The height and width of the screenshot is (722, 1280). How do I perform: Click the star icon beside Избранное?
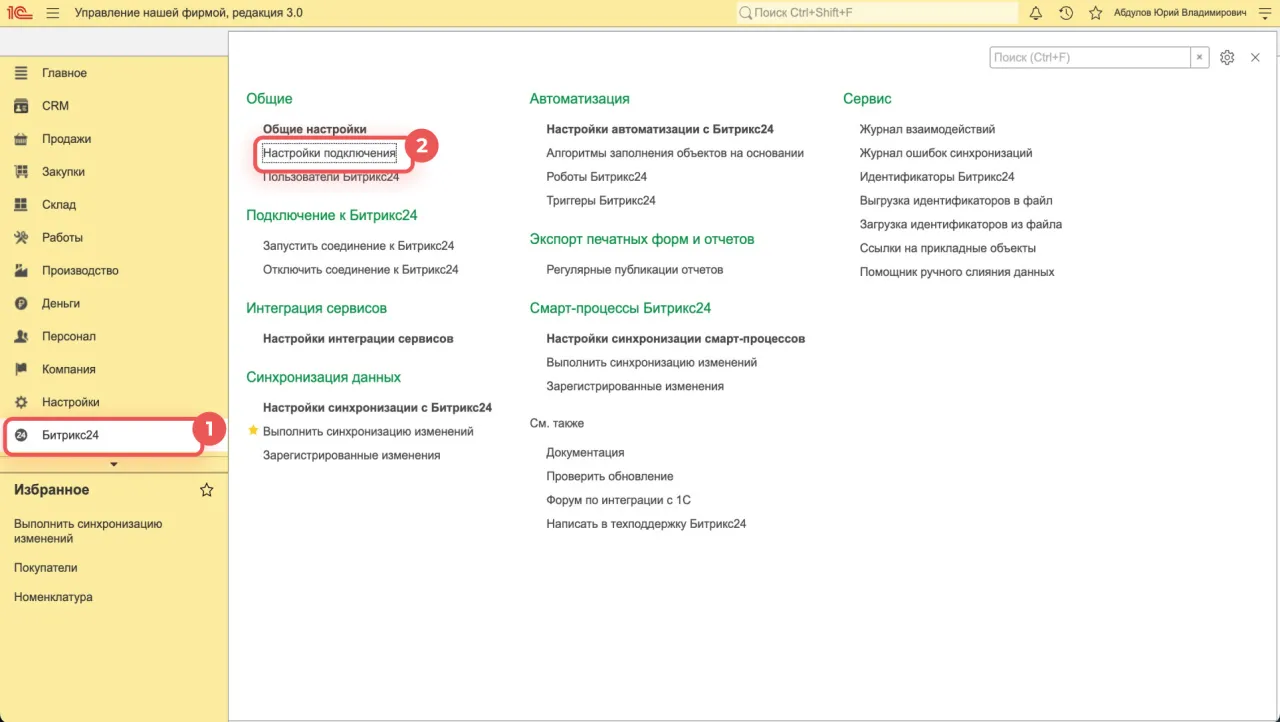coord(207,490)
